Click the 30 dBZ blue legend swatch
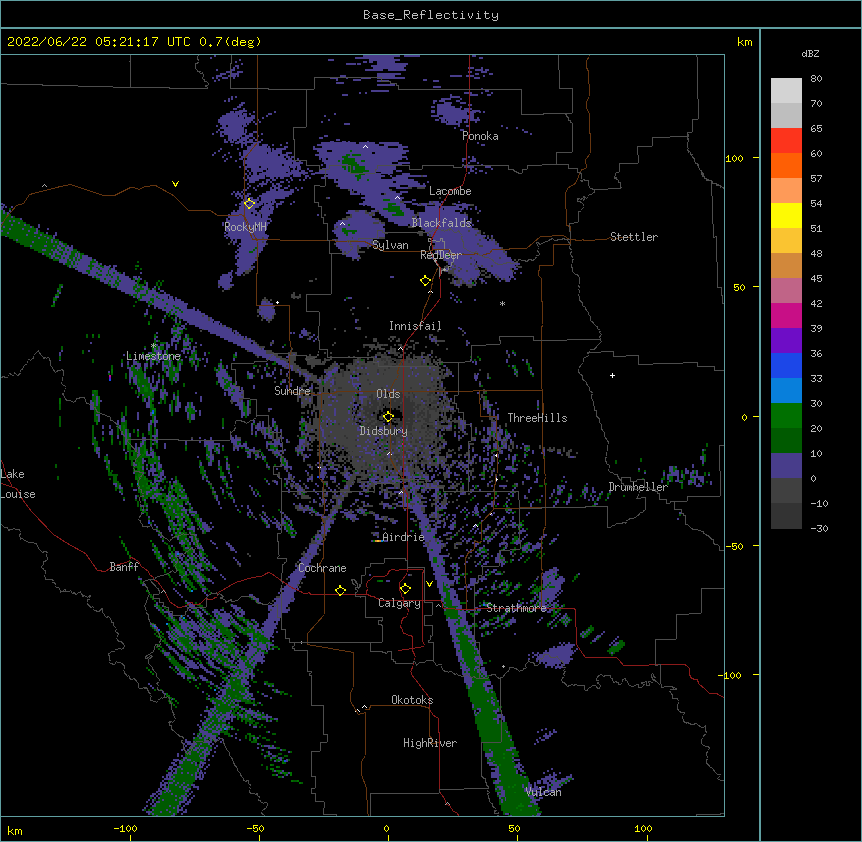Image resolution: width=862 pixels, height=842 pixels. [786, 390]
